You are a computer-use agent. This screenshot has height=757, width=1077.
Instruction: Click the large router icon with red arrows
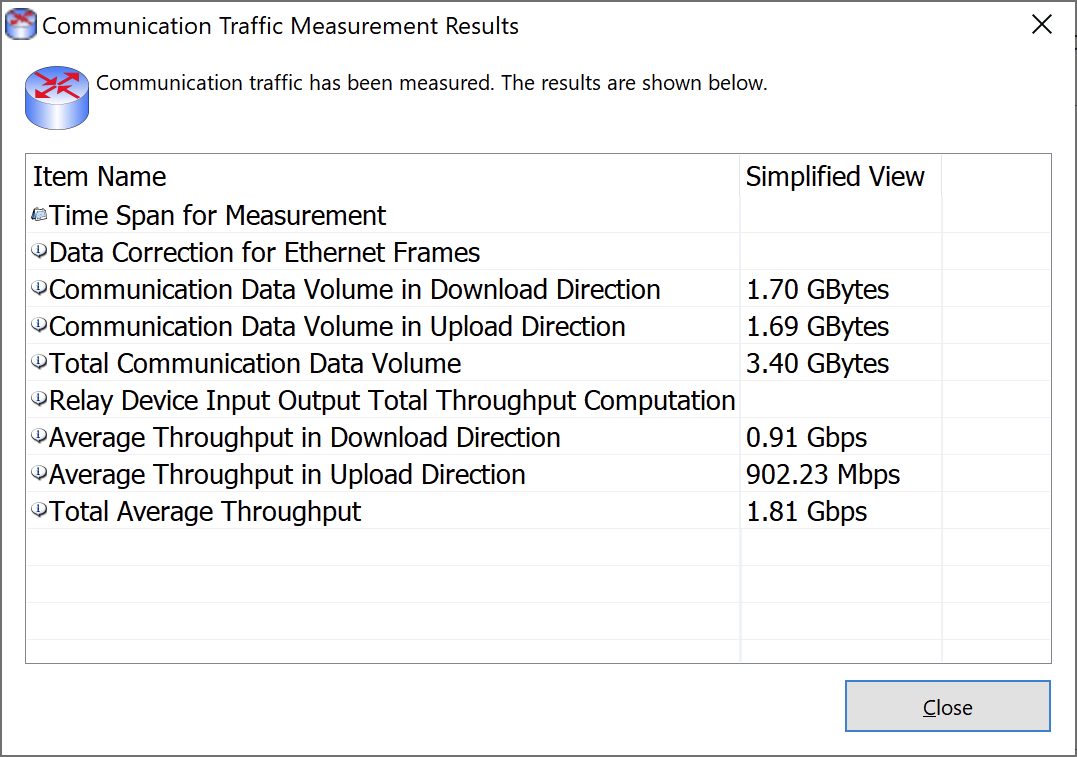pos(56,98)
